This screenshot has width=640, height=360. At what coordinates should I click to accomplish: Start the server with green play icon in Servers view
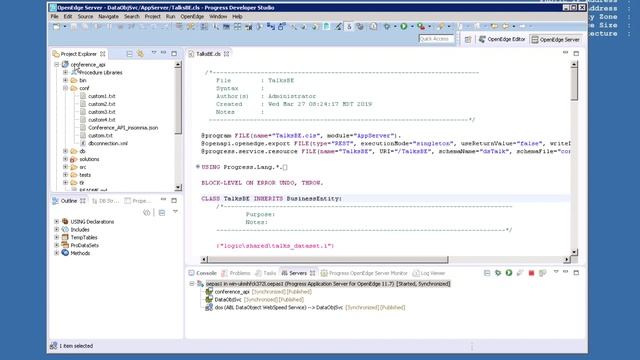click(509, 273)
